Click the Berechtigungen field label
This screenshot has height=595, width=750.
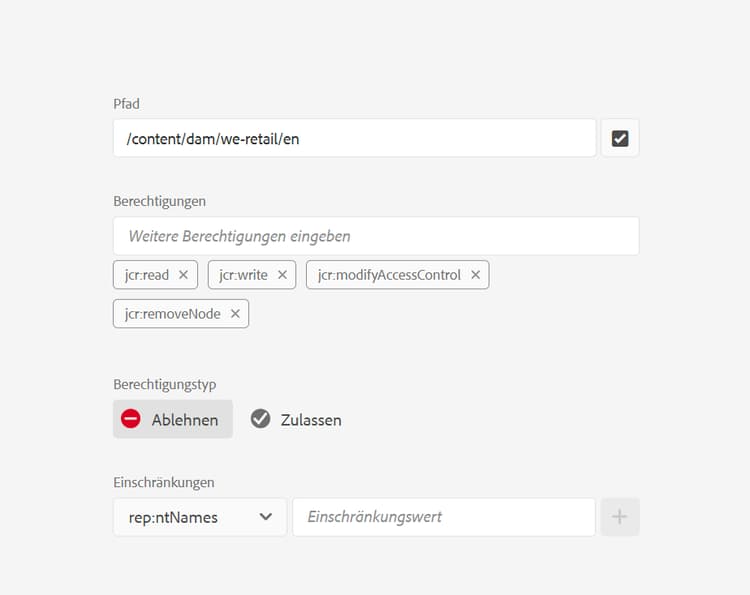coord(159,201)
